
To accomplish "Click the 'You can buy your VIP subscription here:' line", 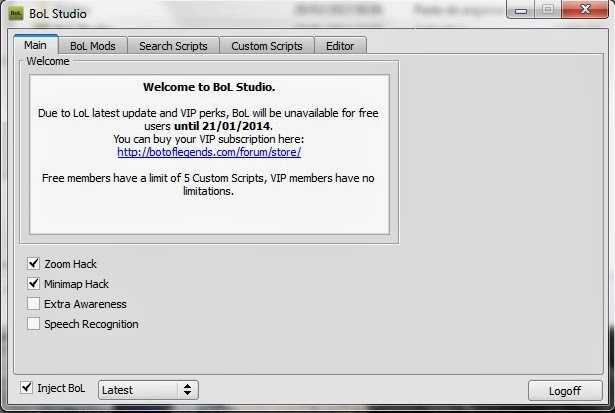I will point(209,139).
